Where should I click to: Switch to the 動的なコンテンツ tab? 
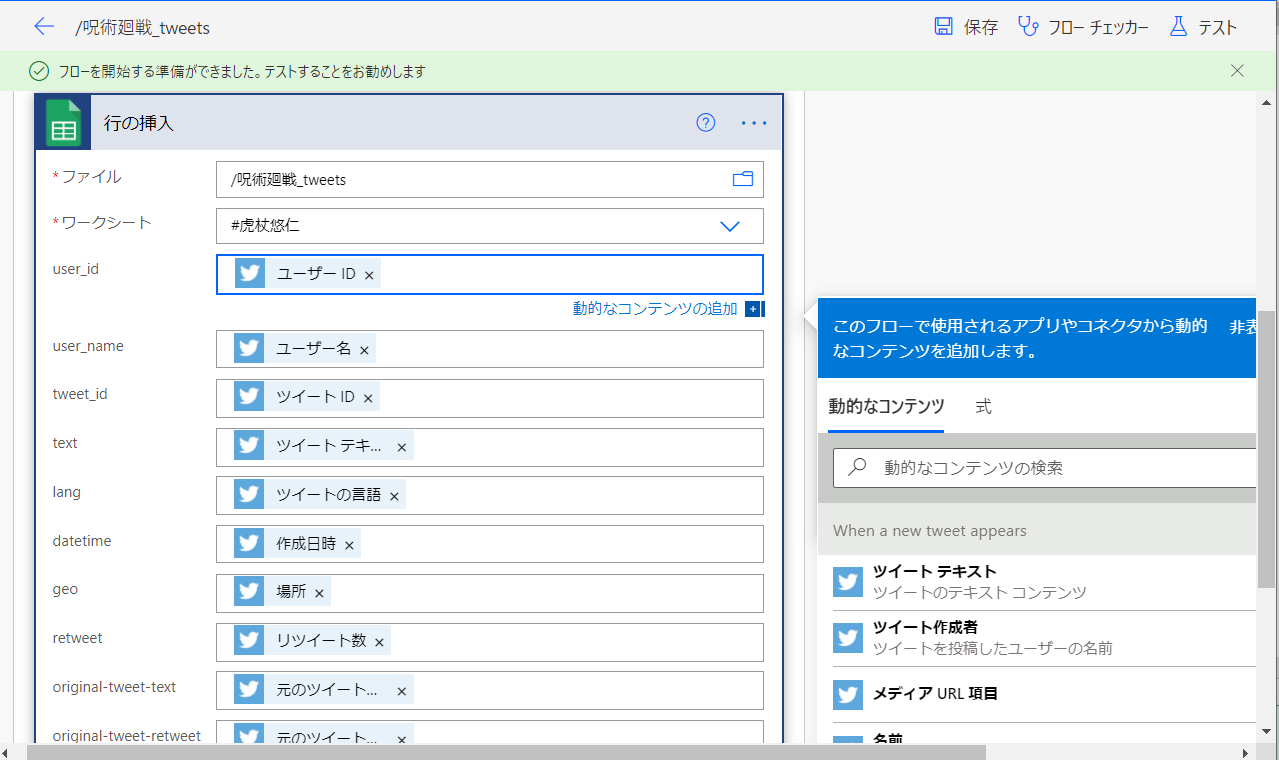[x=886, y=407]
